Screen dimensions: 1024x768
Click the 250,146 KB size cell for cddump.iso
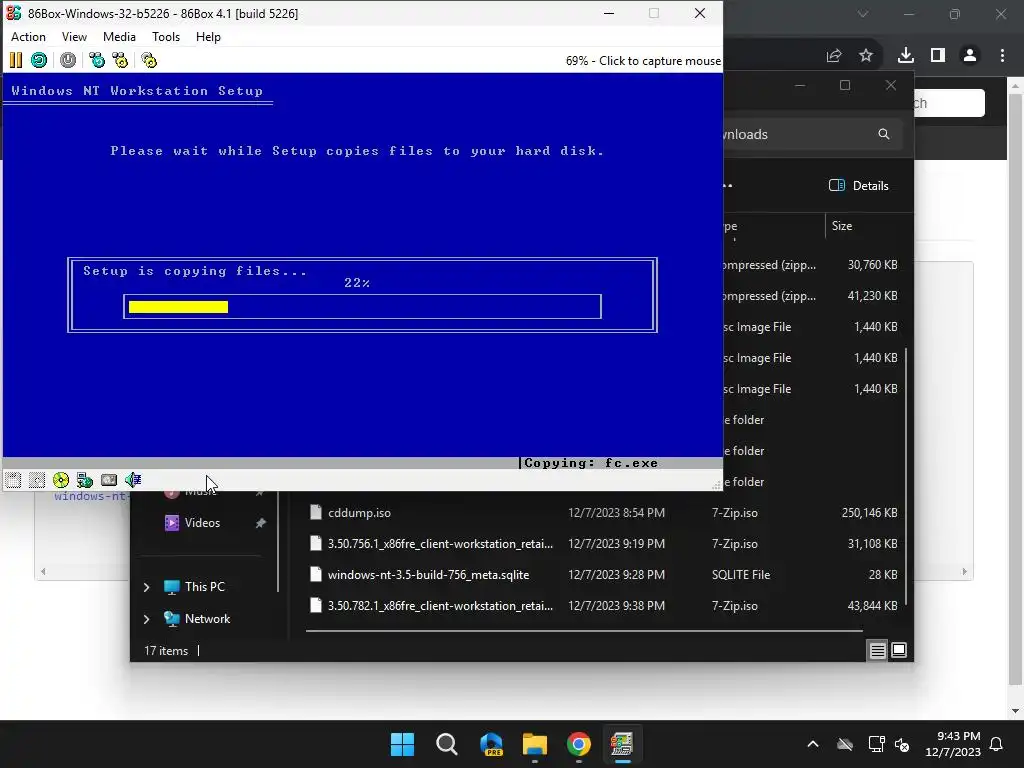pyautogui.click(x=869, y=513)
